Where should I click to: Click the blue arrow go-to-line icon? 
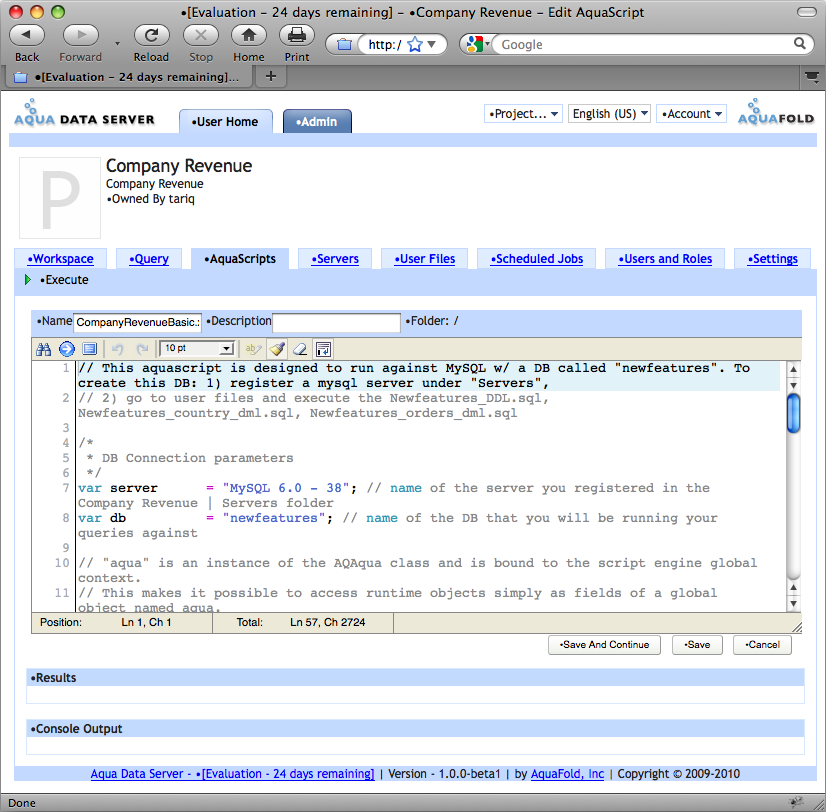[x=66, y=349]
